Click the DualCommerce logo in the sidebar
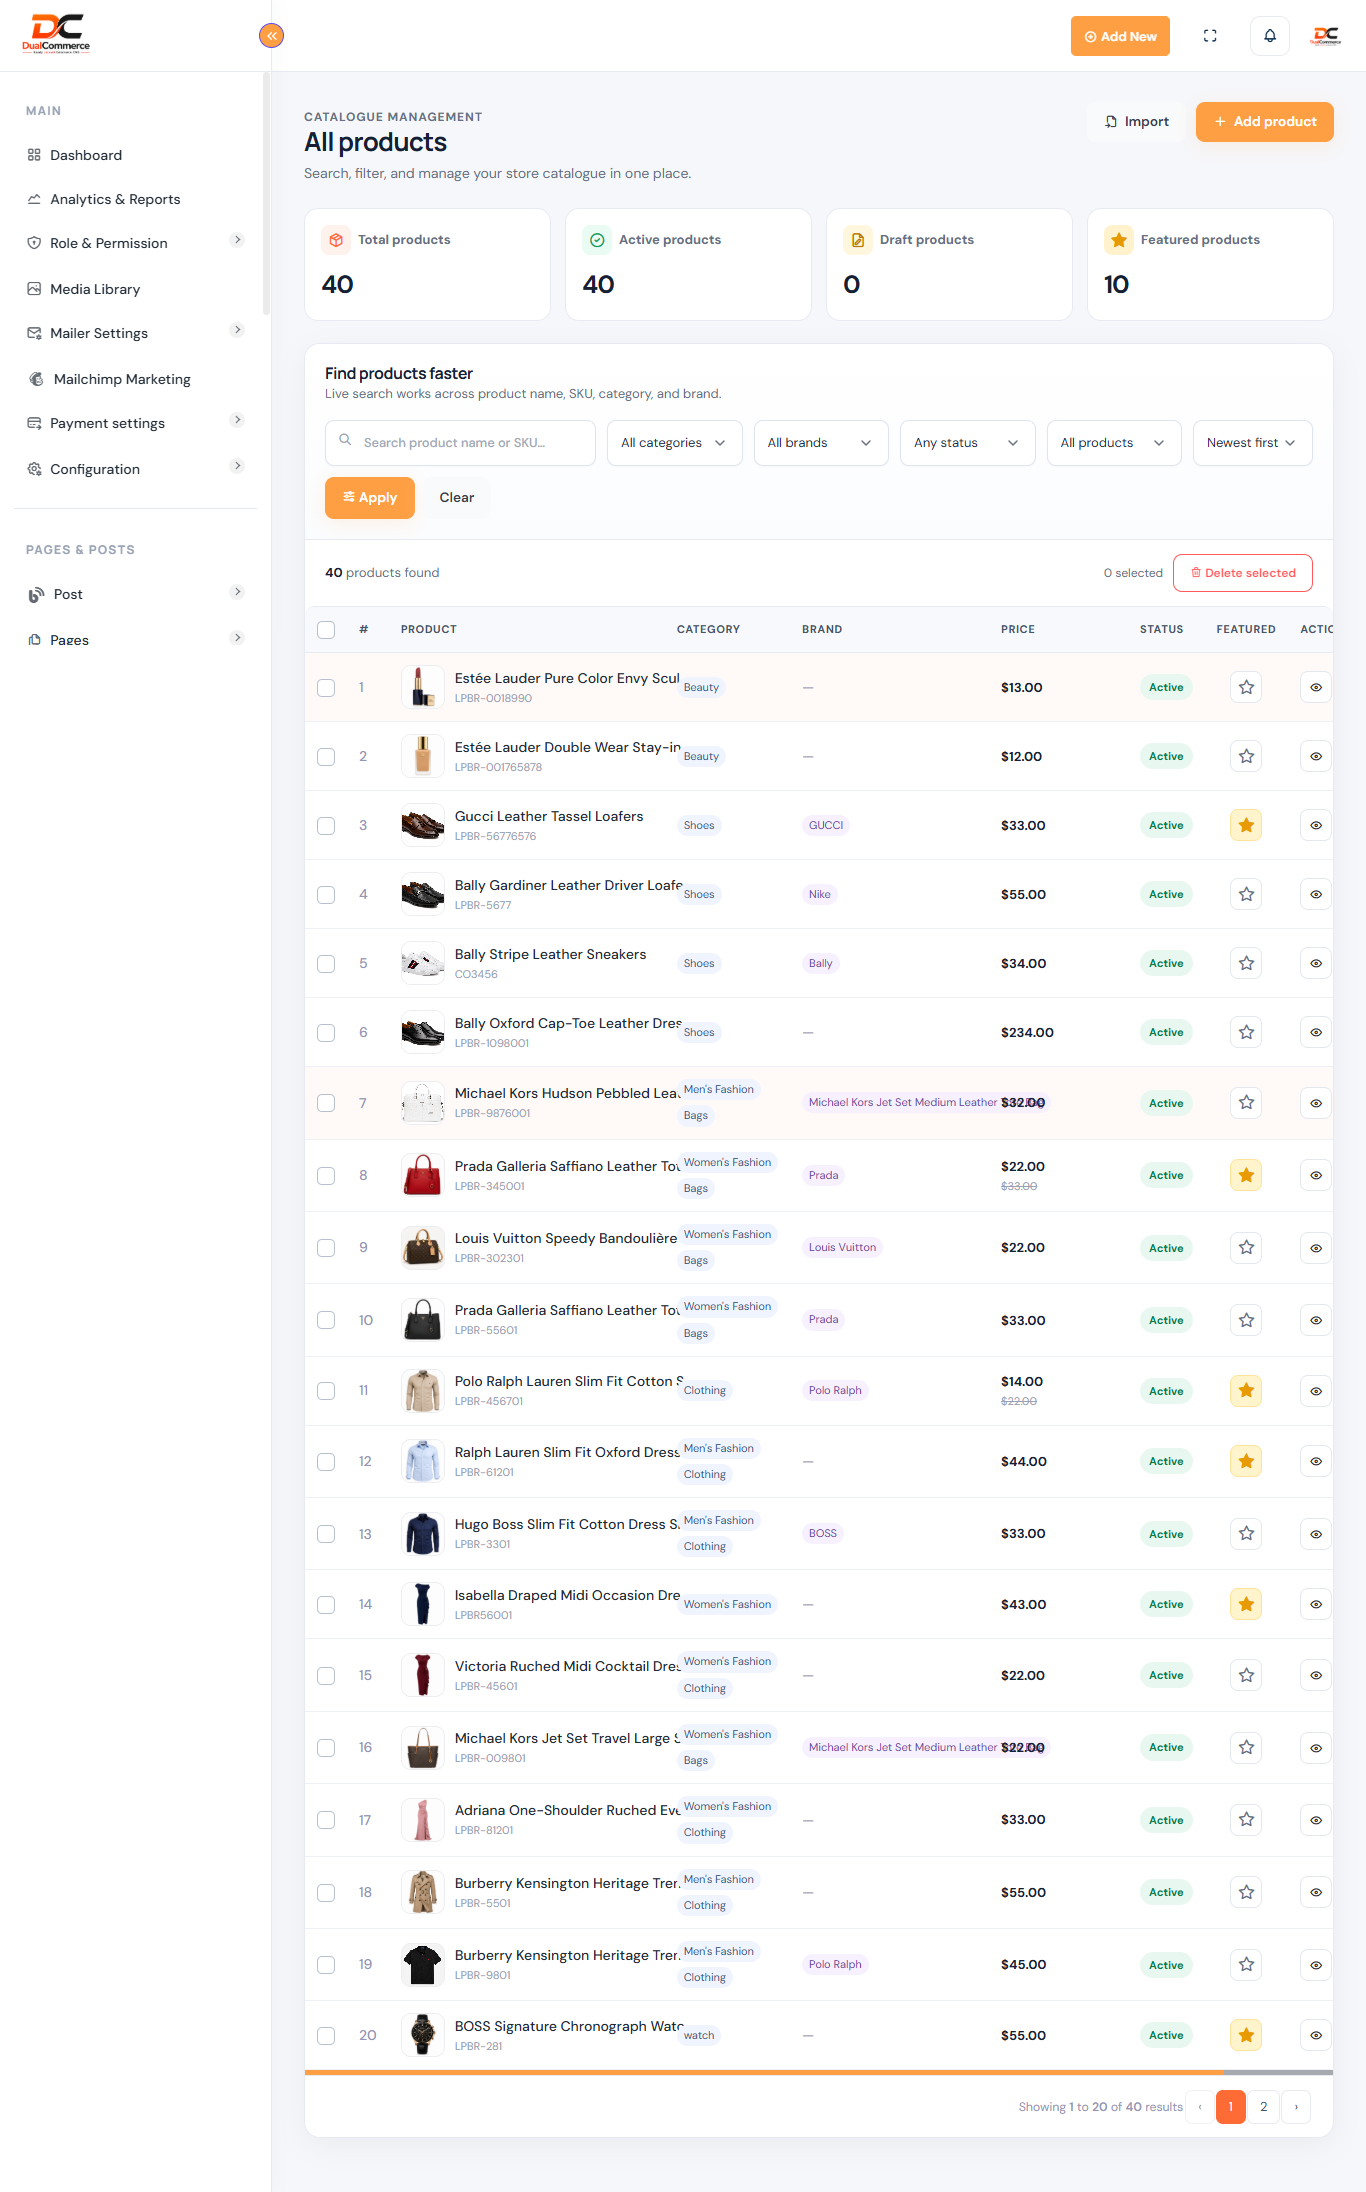 (x=56, y=33)
